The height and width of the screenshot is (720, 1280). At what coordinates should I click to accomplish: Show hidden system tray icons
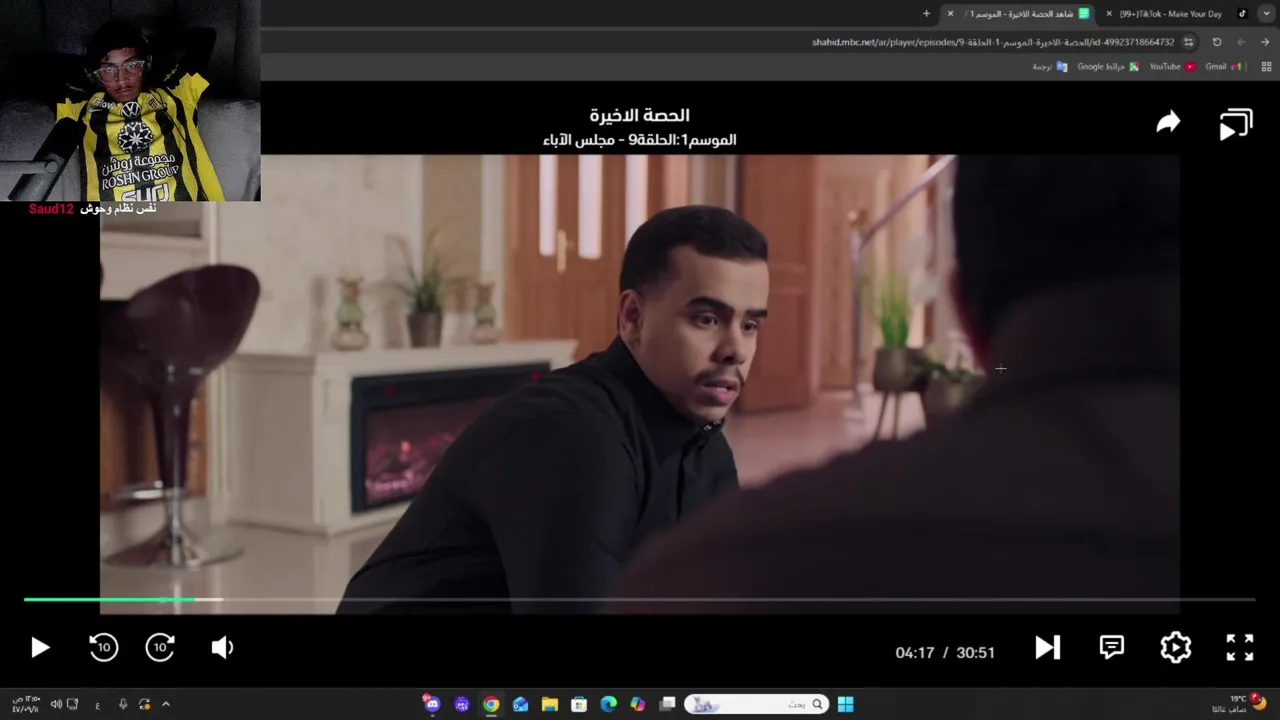point(166,704)
